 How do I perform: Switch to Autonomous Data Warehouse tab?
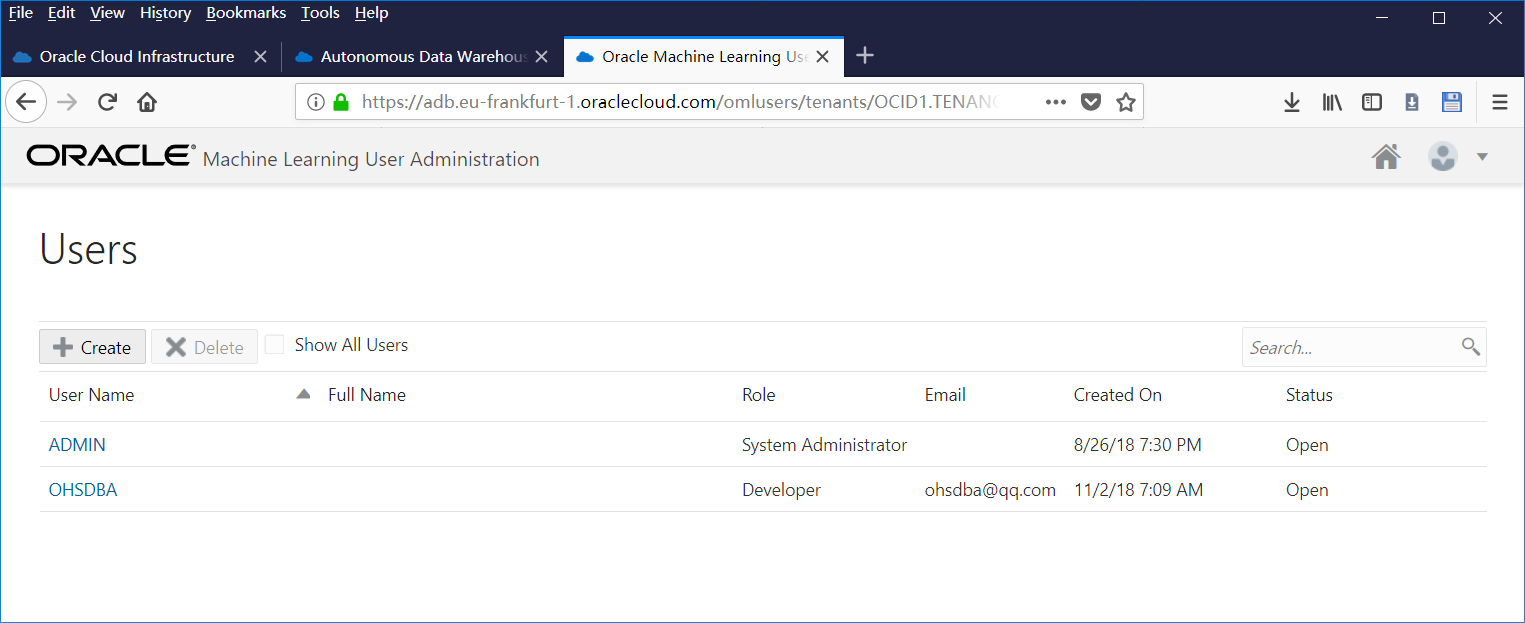(x=424, y=57)
